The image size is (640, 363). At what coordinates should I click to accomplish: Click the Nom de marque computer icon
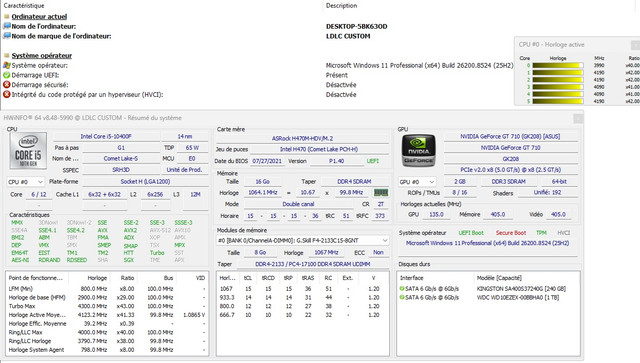pos(7,36)
